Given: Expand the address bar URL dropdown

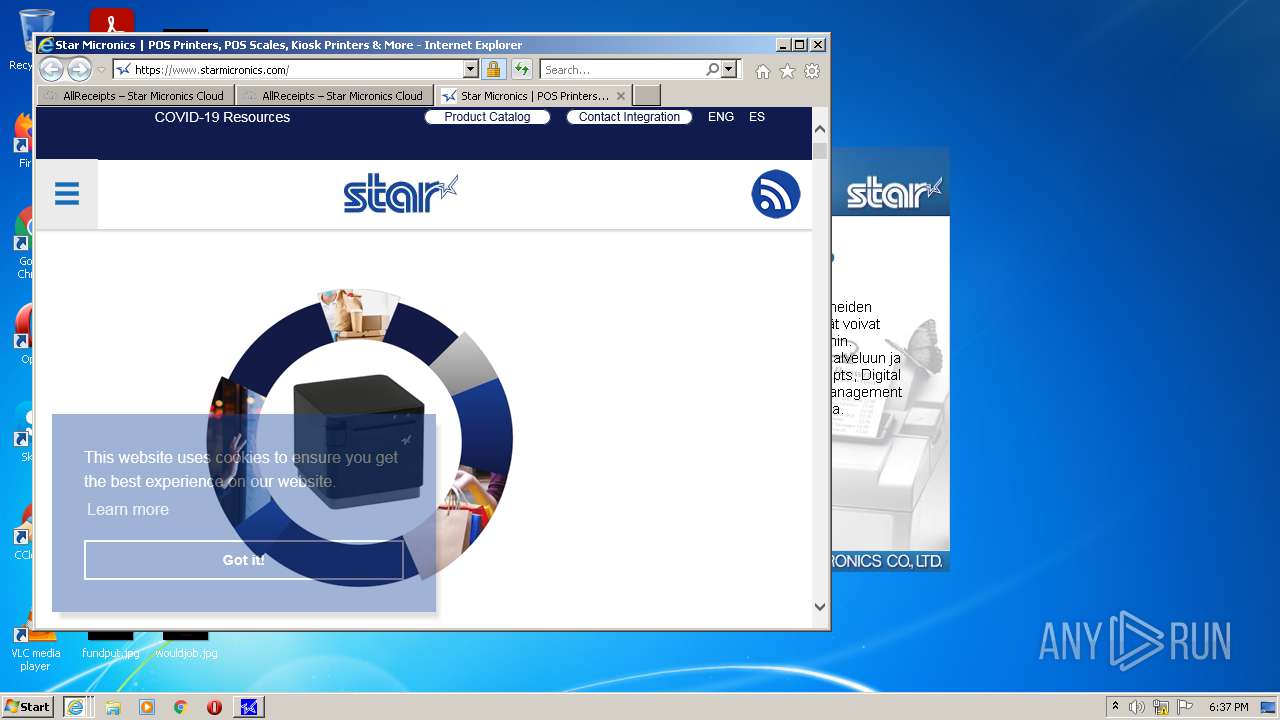Looking at the screenshot, I should pyautogui.click(x=470, y=69).
